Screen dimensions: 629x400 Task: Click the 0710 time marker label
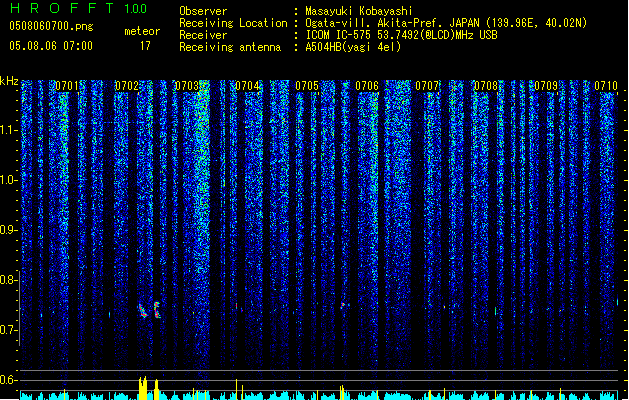(x=606, y=86)
